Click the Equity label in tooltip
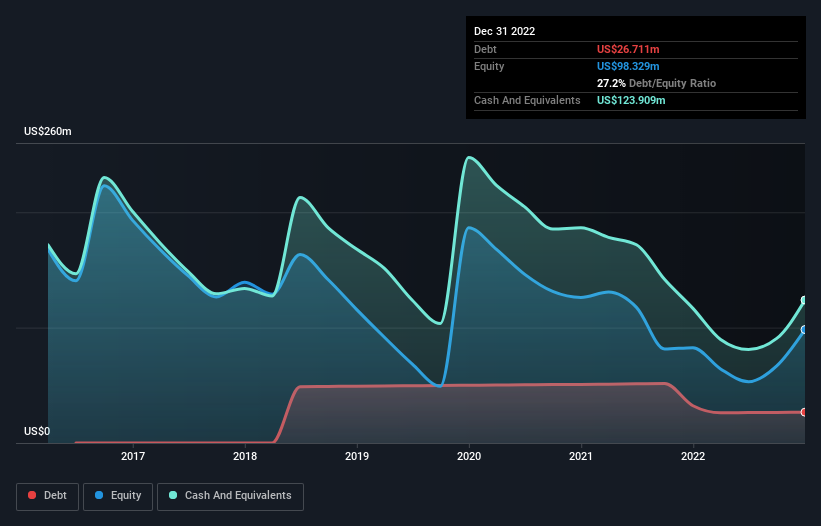Image resolution: width=821 pixels, height=526 pixels. pyautogui.click(x=489, y=66)
